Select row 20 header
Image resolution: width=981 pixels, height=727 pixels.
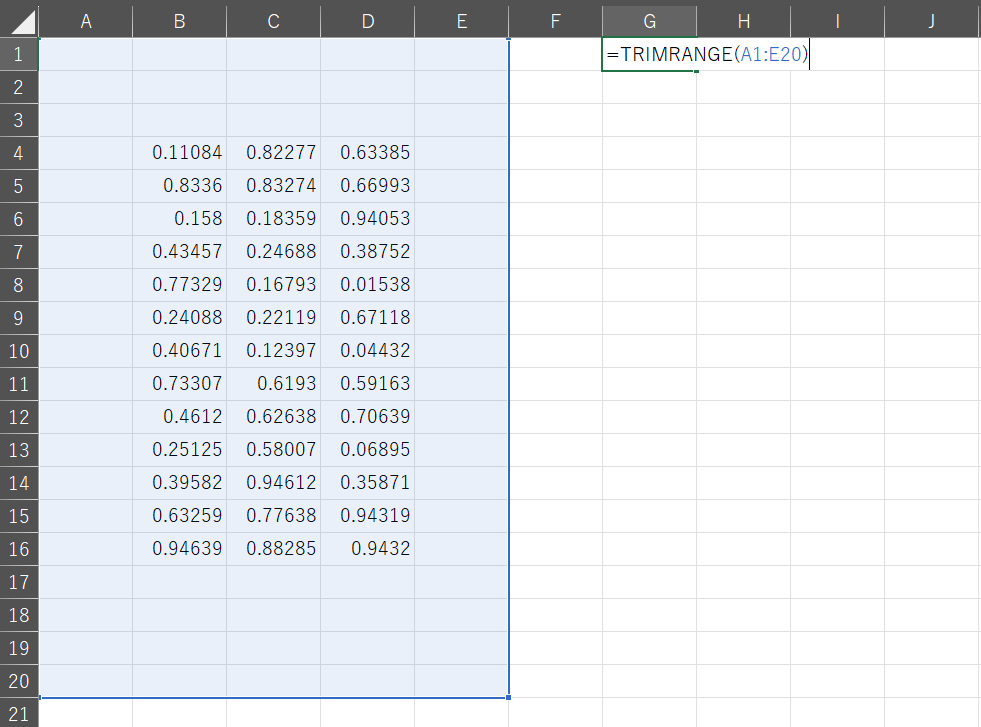pos(19,681)
